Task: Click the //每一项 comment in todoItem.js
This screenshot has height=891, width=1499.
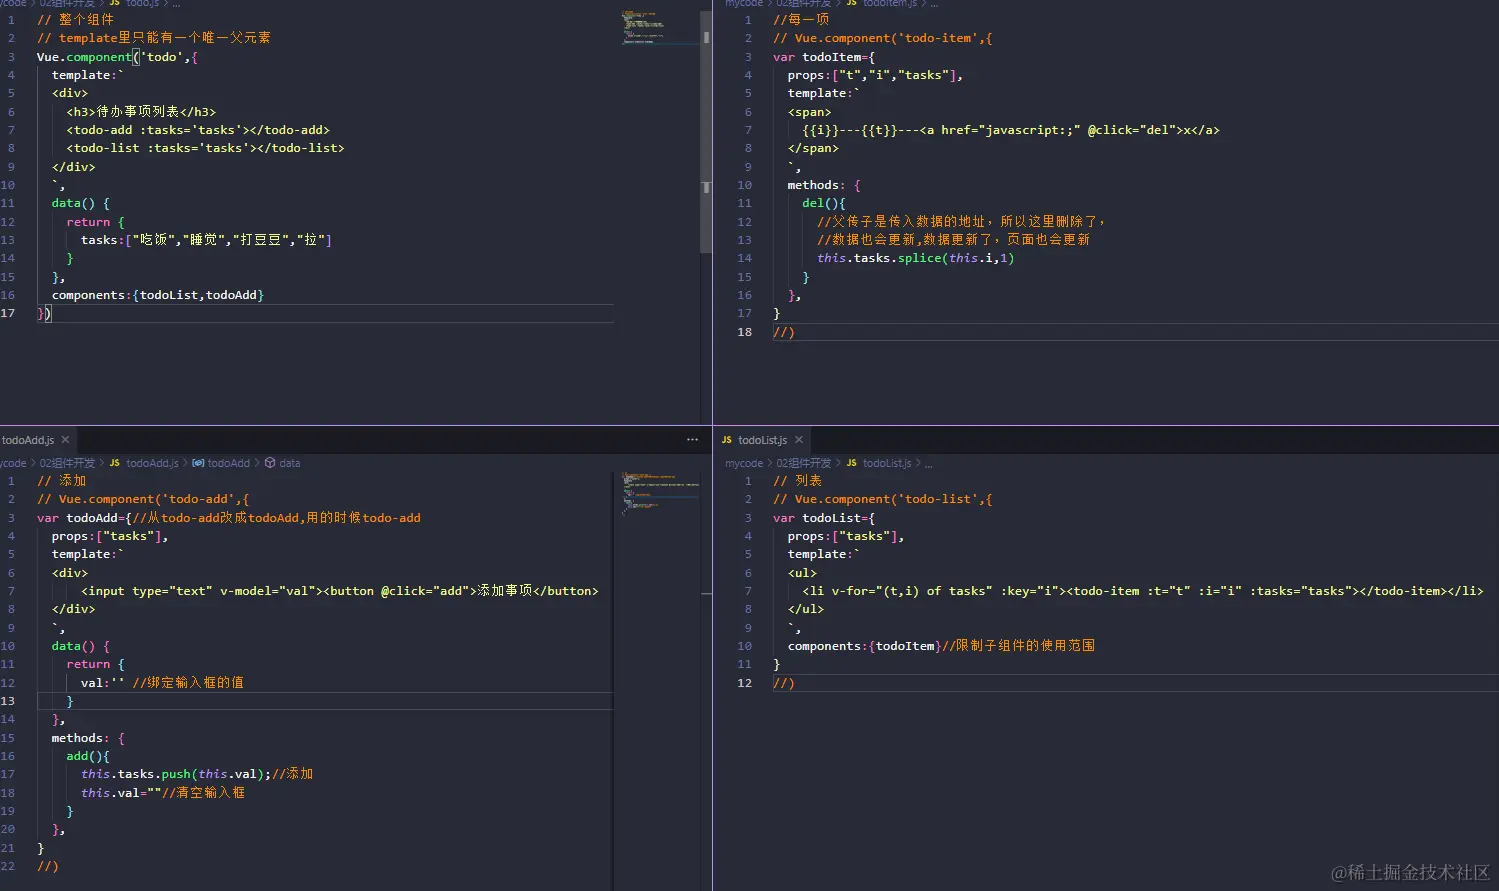Action: click(x=801, y=19)
